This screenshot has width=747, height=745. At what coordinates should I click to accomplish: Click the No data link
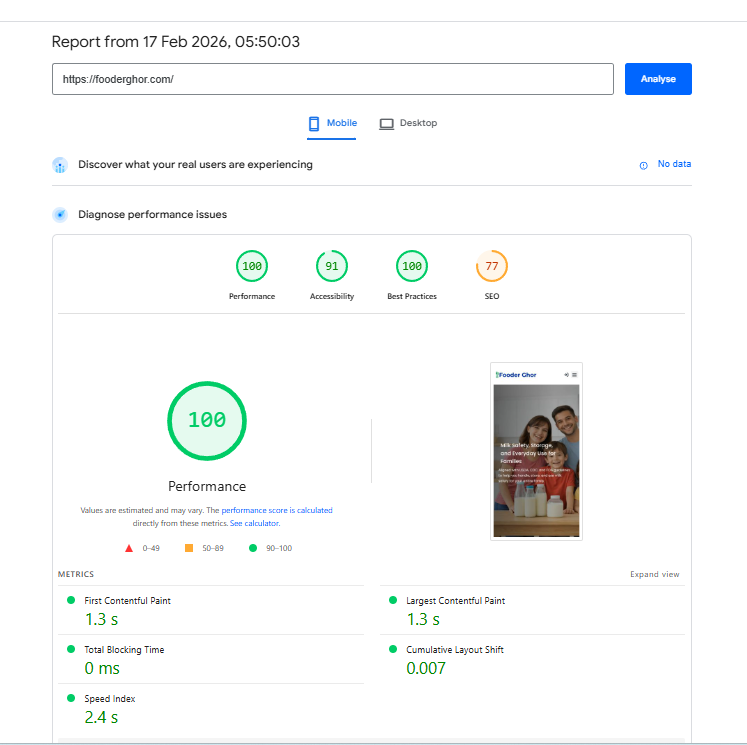674,164
